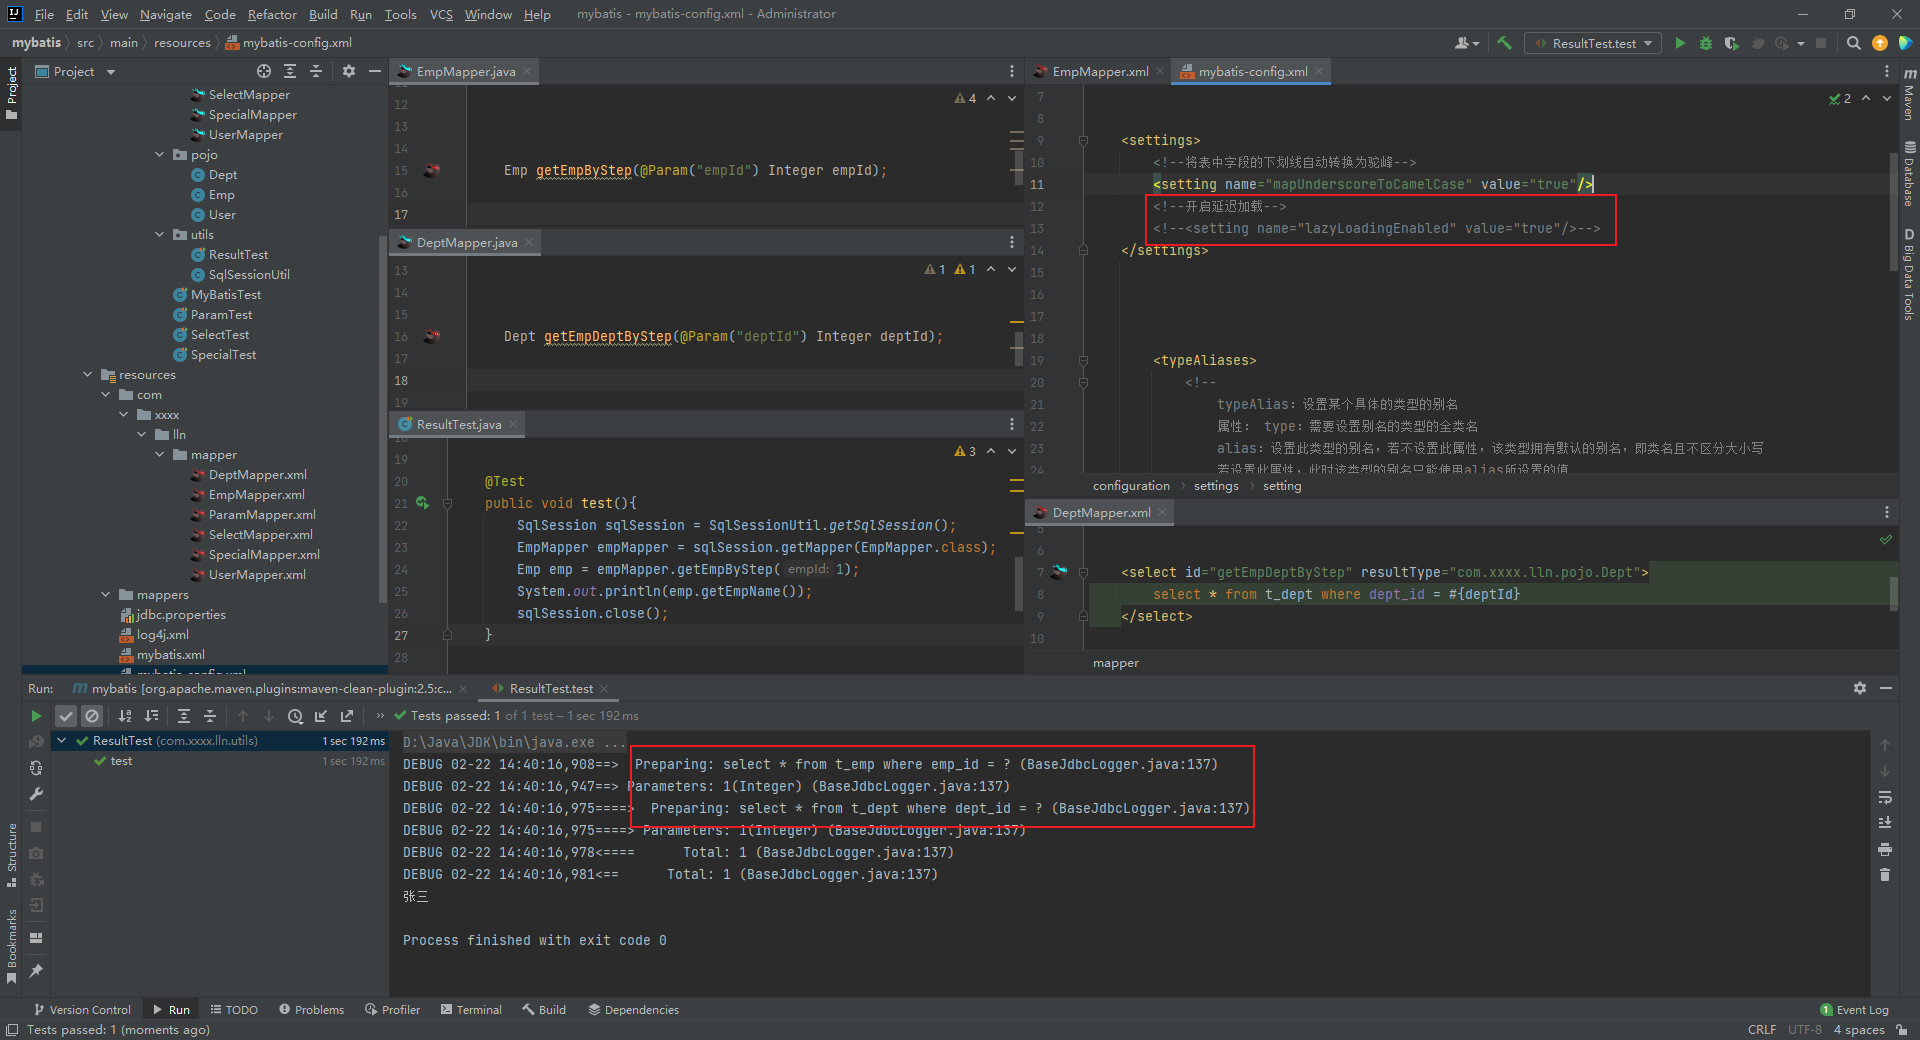This screenshot has width=1920, height=1040.
Task: Toggle show ignored tests button
Action: [92, 716]
